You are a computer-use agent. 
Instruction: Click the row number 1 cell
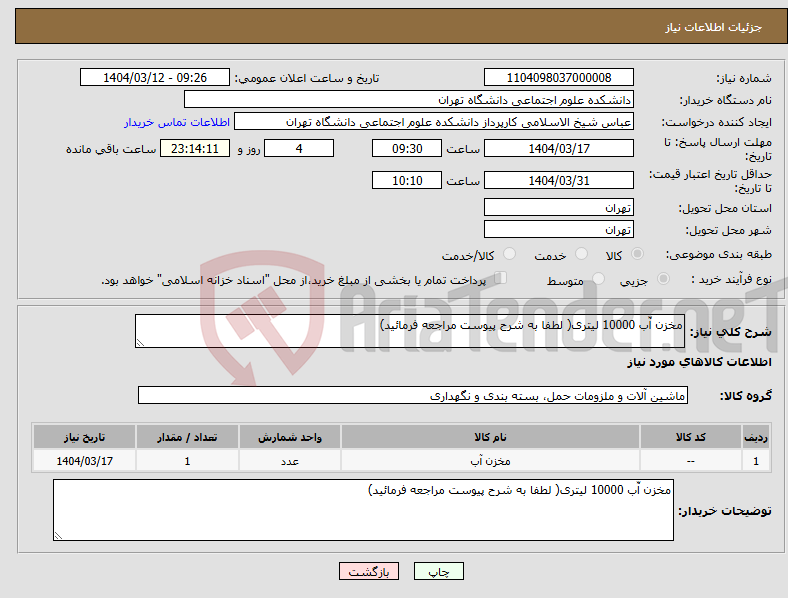tap(756, 460)
